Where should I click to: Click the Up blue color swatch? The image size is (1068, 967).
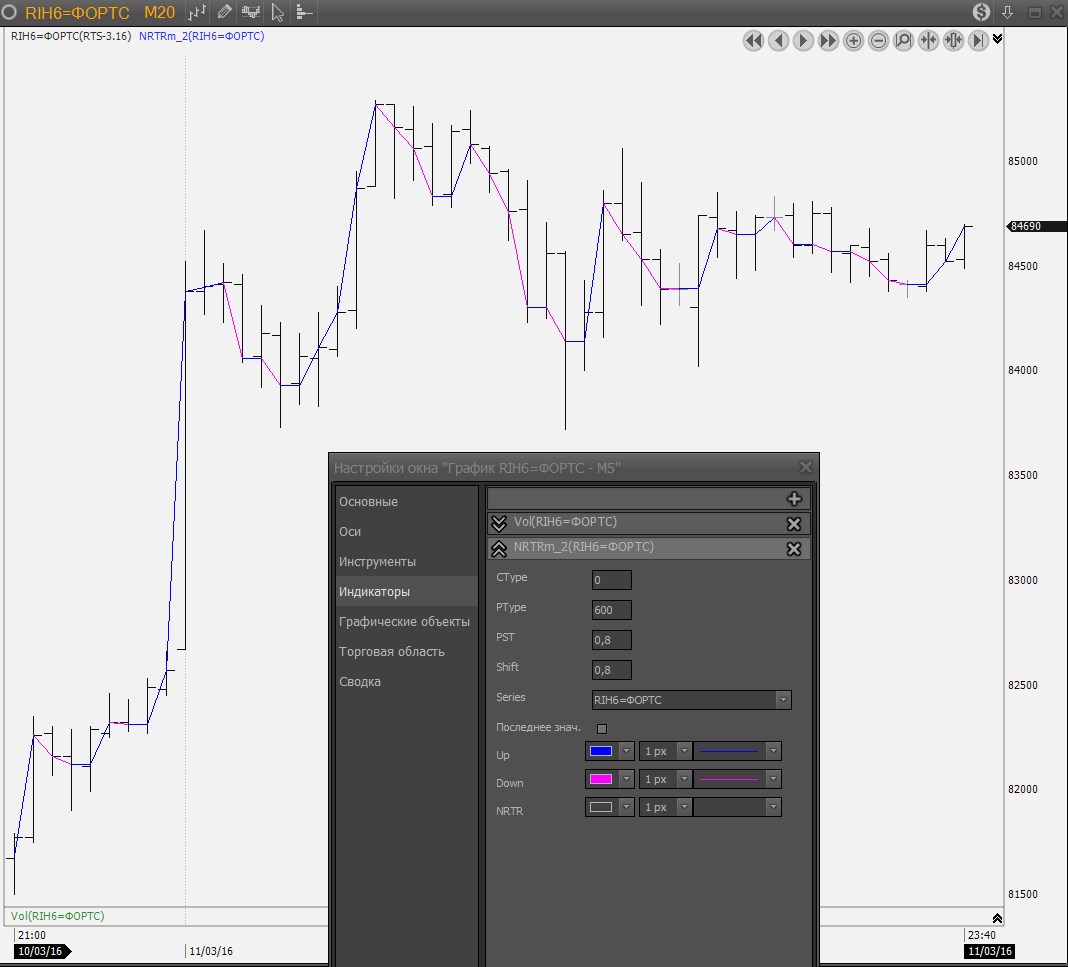[x=601, y=751]
